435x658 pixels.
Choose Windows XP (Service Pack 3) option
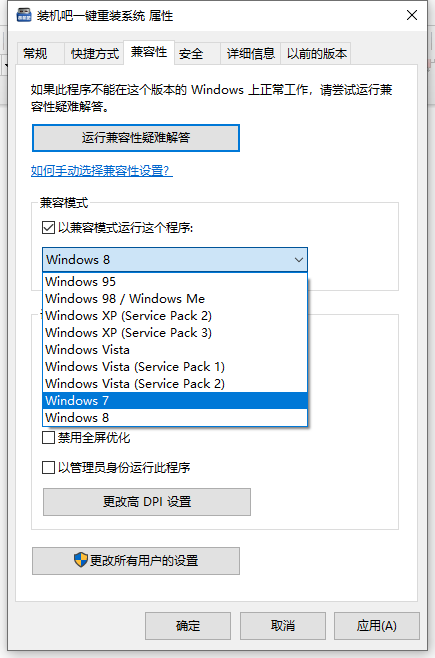[175, 333]
